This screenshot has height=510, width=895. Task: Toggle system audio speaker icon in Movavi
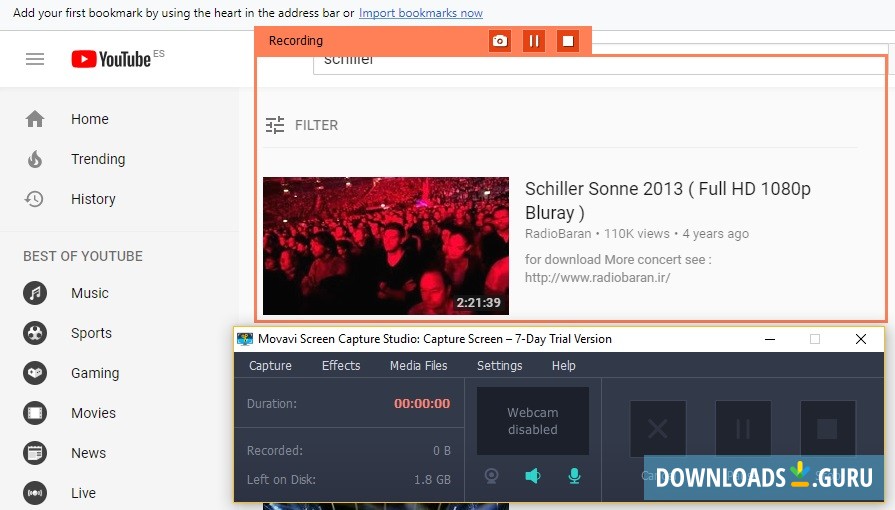[533, 476]
